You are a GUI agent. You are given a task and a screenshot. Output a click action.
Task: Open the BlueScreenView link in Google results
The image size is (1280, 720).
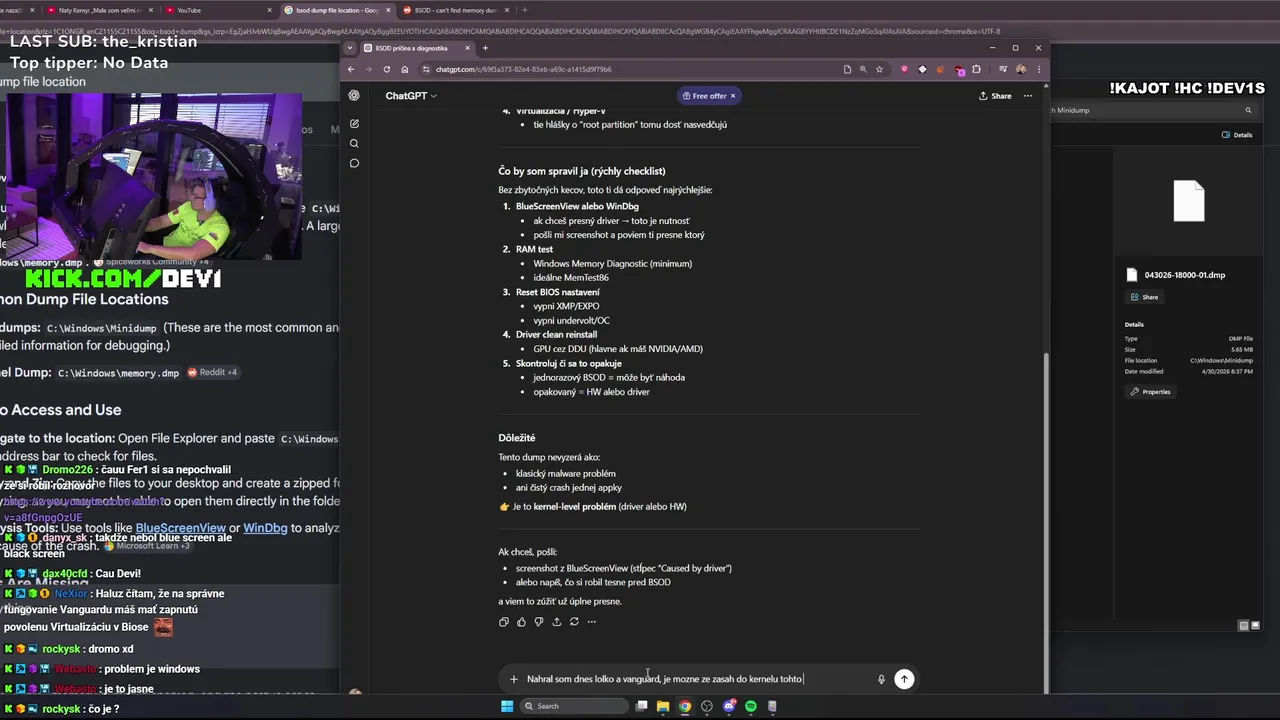[x=180, y=528]
